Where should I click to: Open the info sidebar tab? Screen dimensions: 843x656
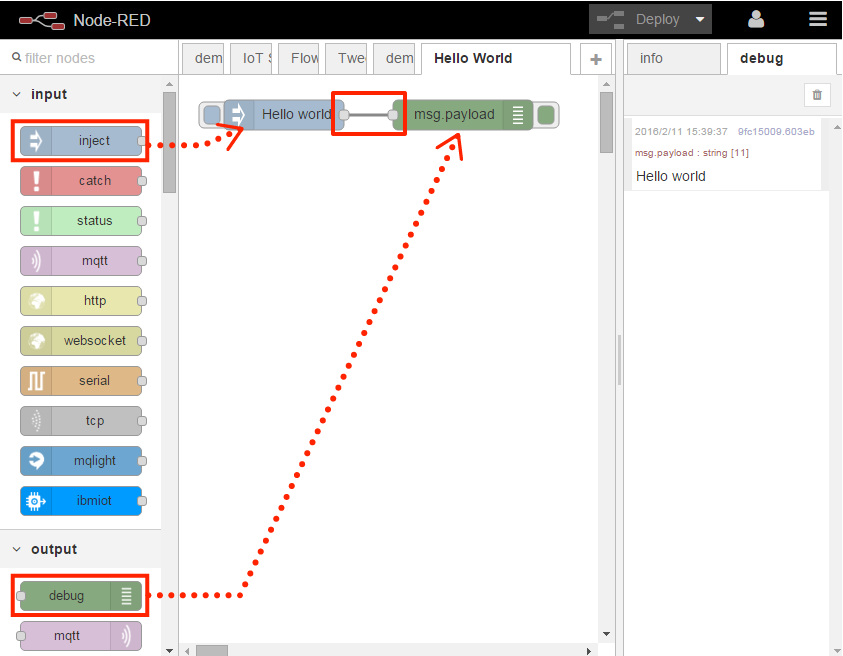point(674,58)
